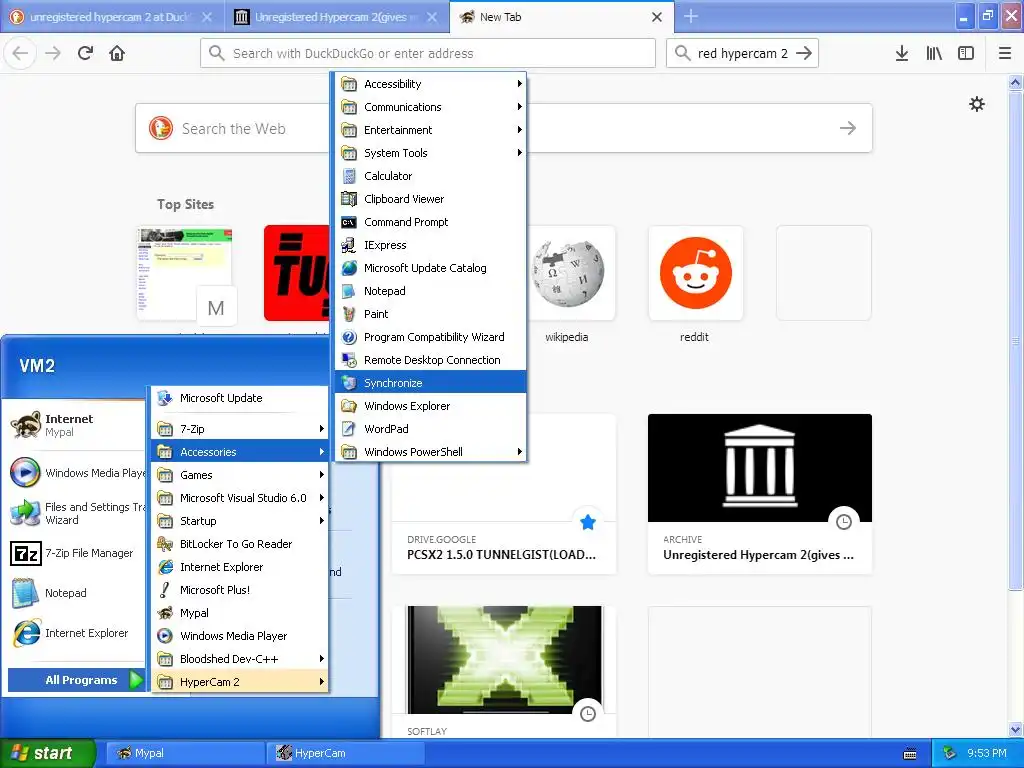The width and height of the screenshot is (1024, 768).
Task: Click the Windows start button
Action: point(47,753)
